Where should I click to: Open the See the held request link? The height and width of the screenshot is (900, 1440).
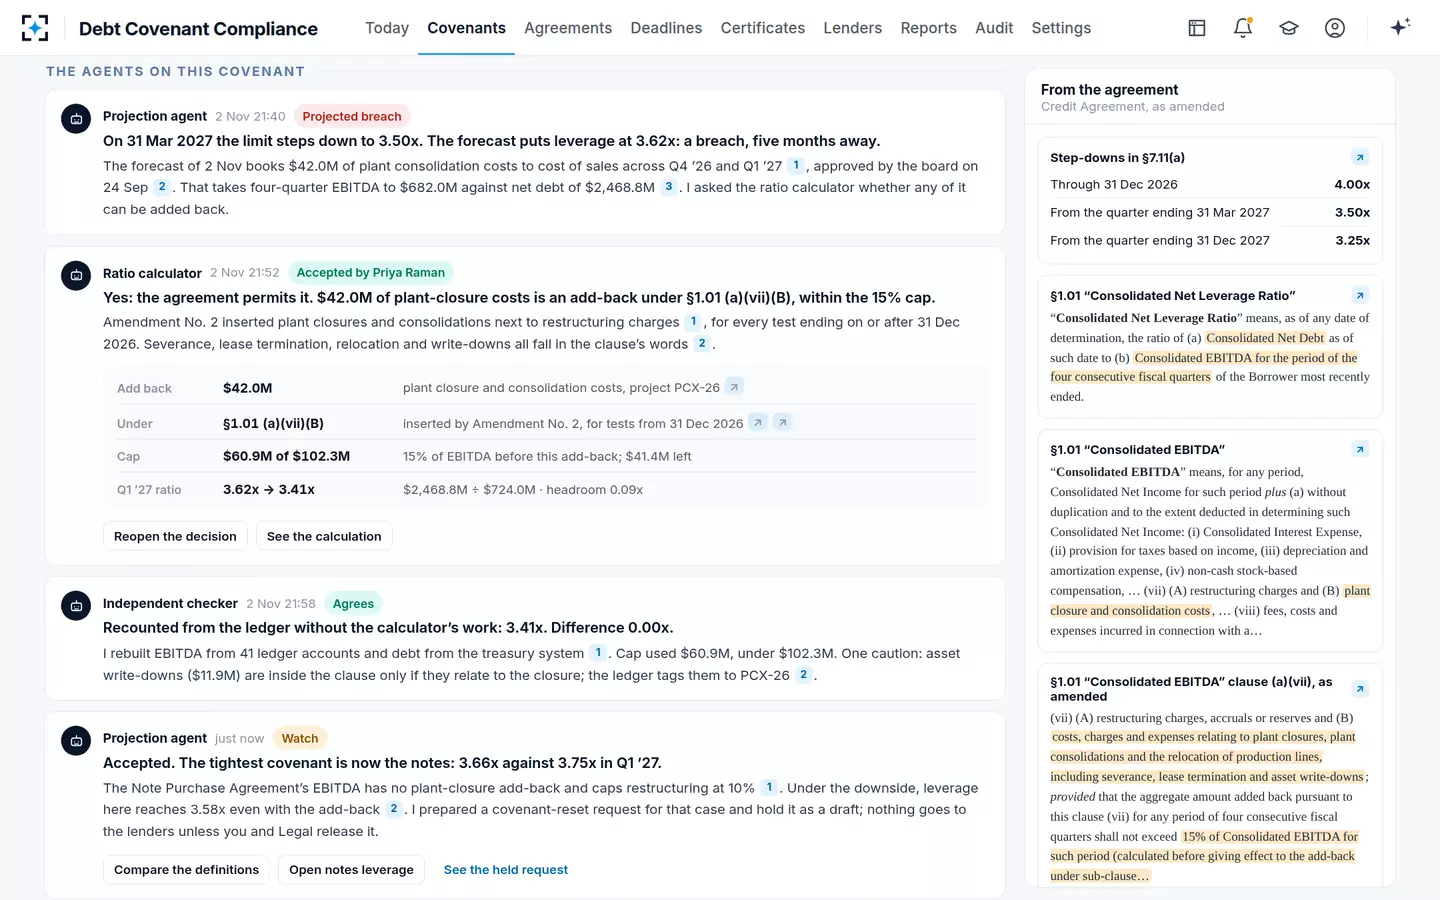pyautogui.click(x=506, y=869)
